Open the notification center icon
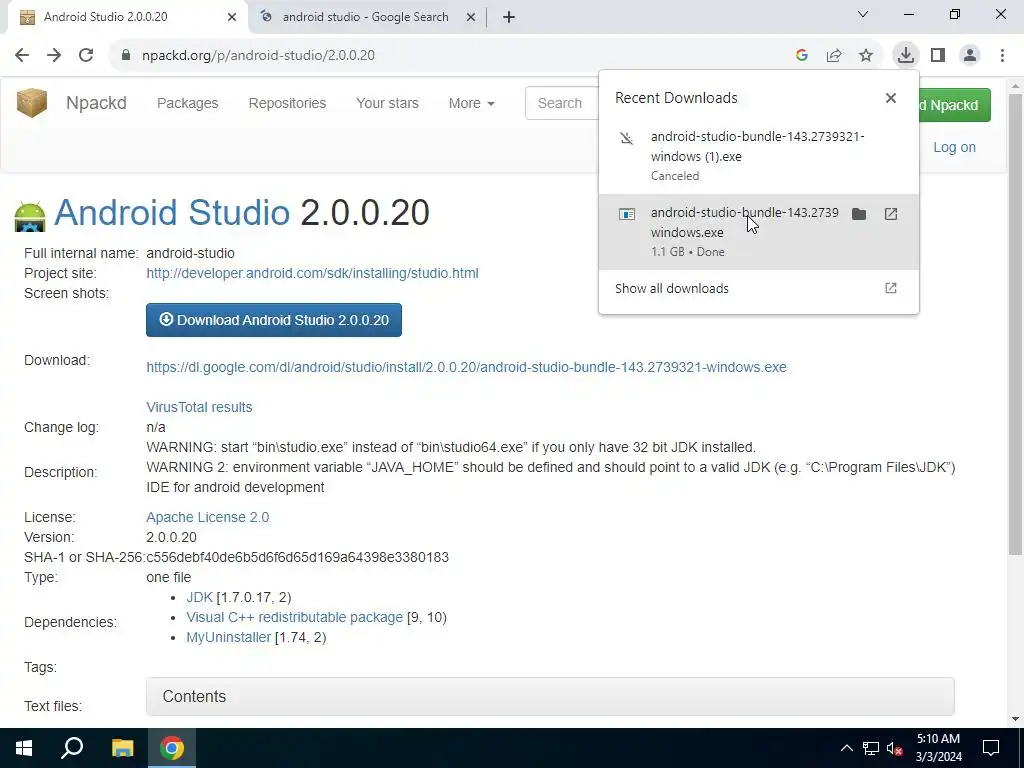This screenshot has height=768, width=1024. 991,748
